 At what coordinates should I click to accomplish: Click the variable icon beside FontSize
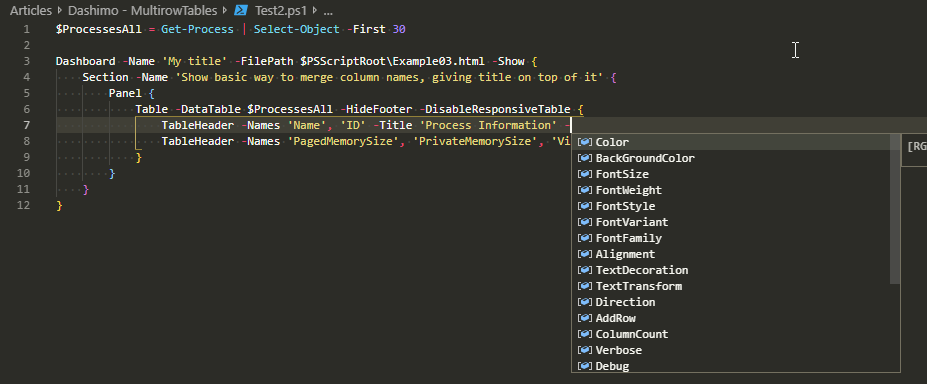click(585, 174)
